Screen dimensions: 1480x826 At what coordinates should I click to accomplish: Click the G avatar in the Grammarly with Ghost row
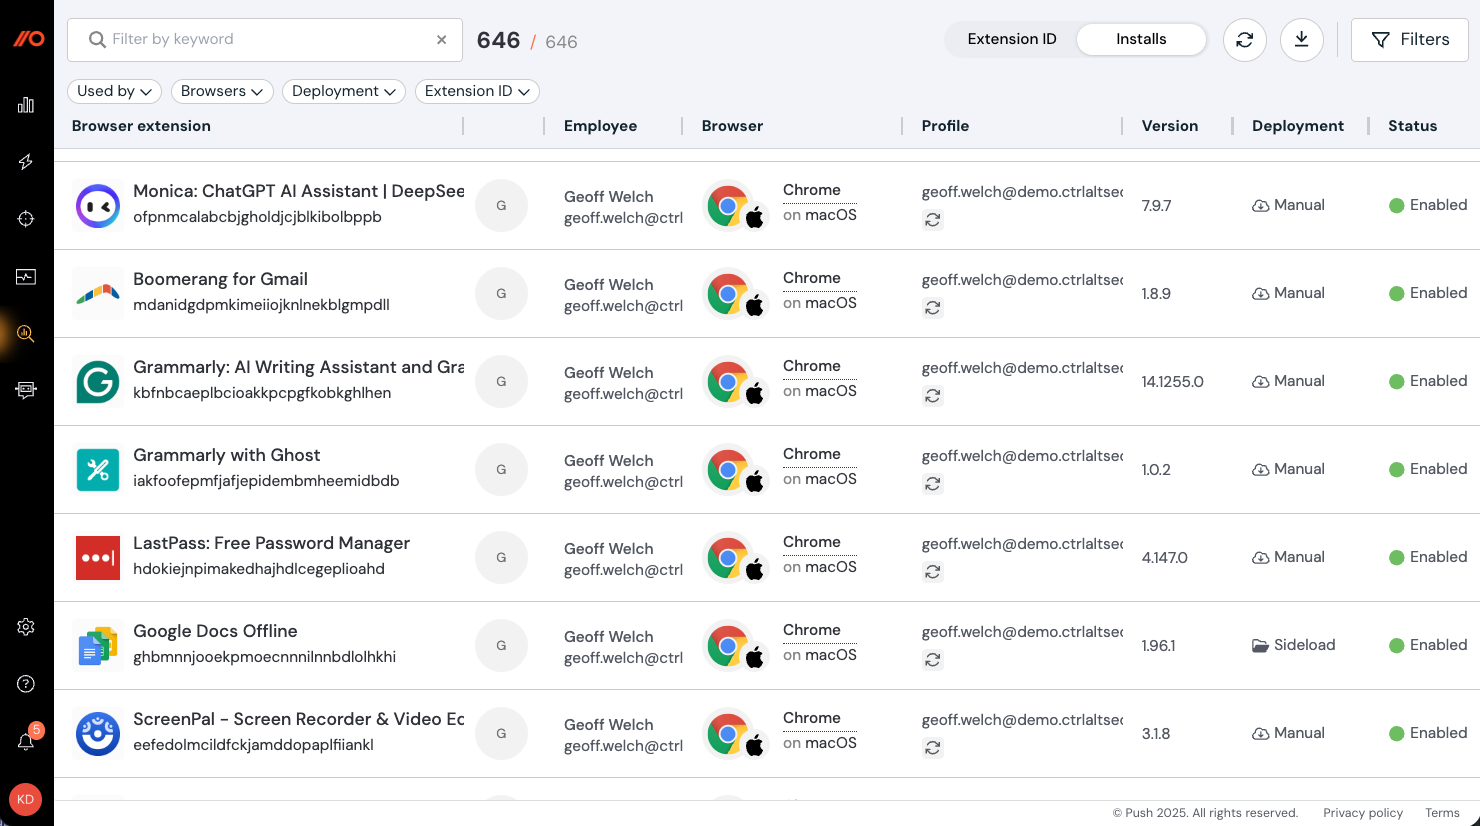point(501,470)
